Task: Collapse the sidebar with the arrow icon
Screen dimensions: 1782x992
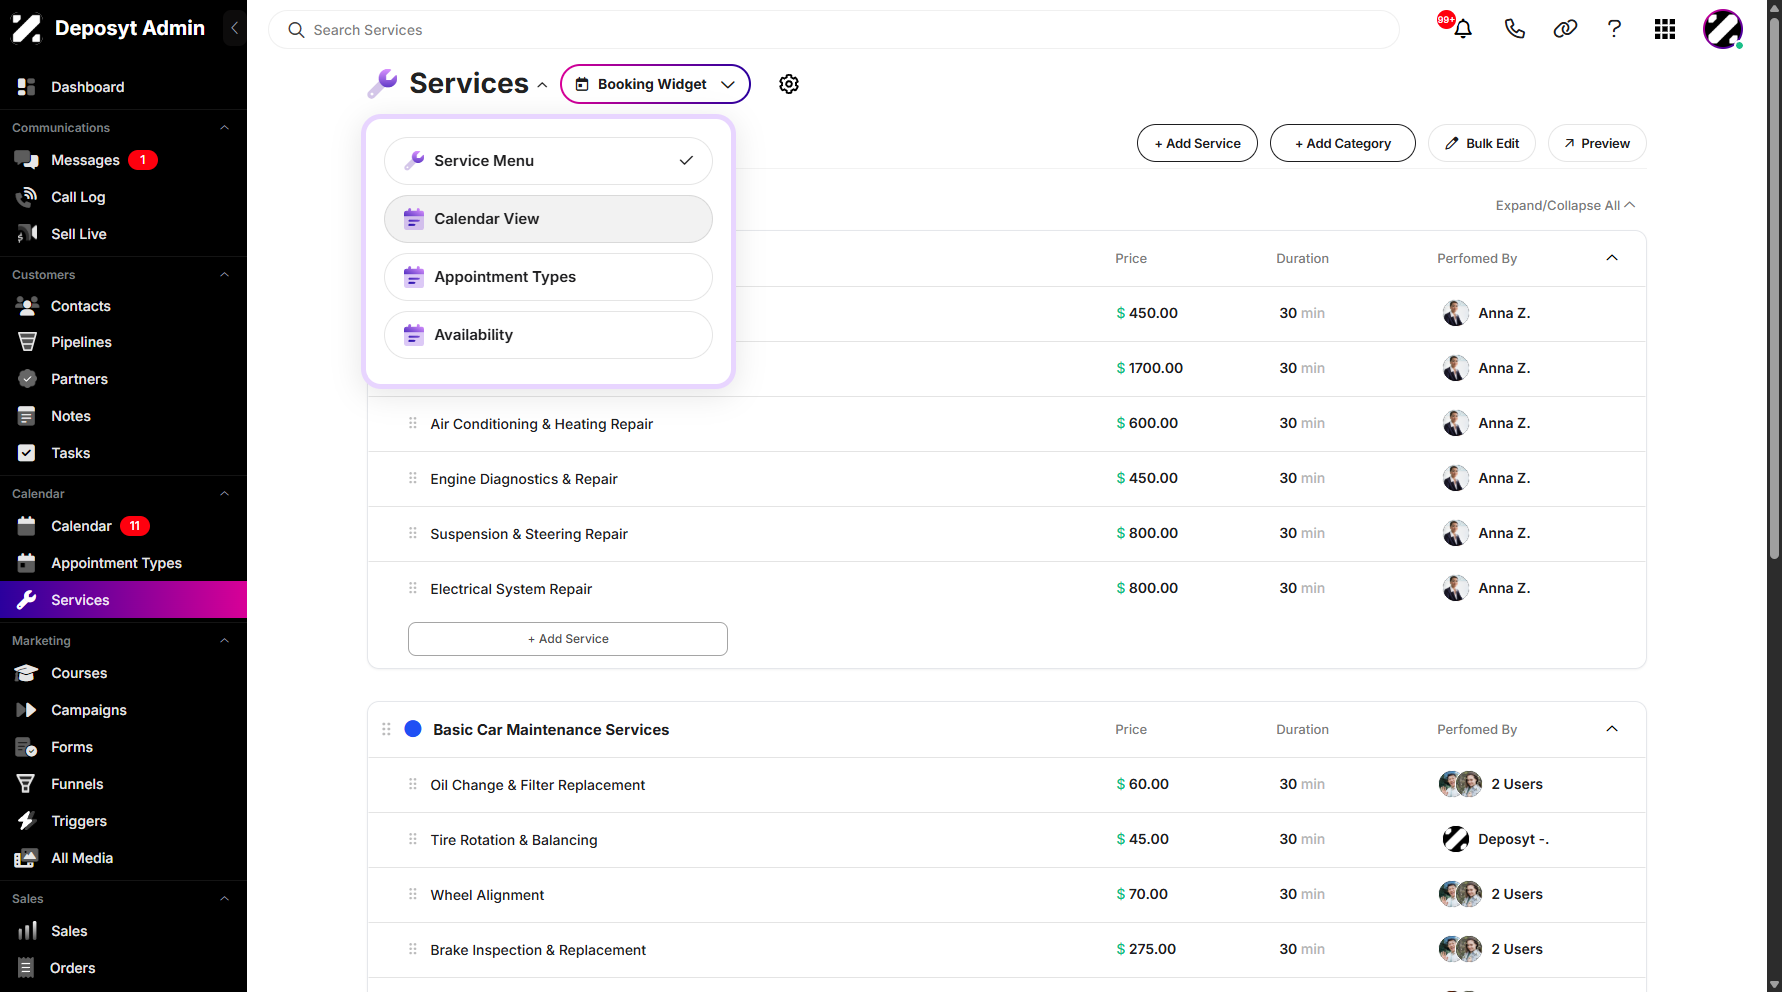Action: pos(234,28)
